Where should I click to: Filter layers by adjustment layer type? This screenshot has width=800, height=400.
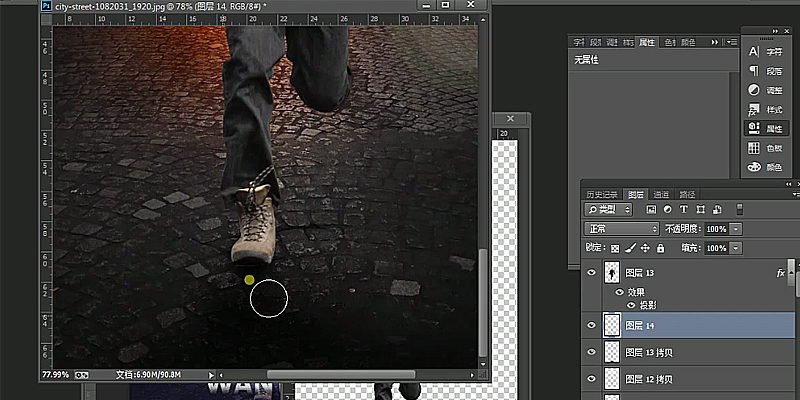(667, 209)
